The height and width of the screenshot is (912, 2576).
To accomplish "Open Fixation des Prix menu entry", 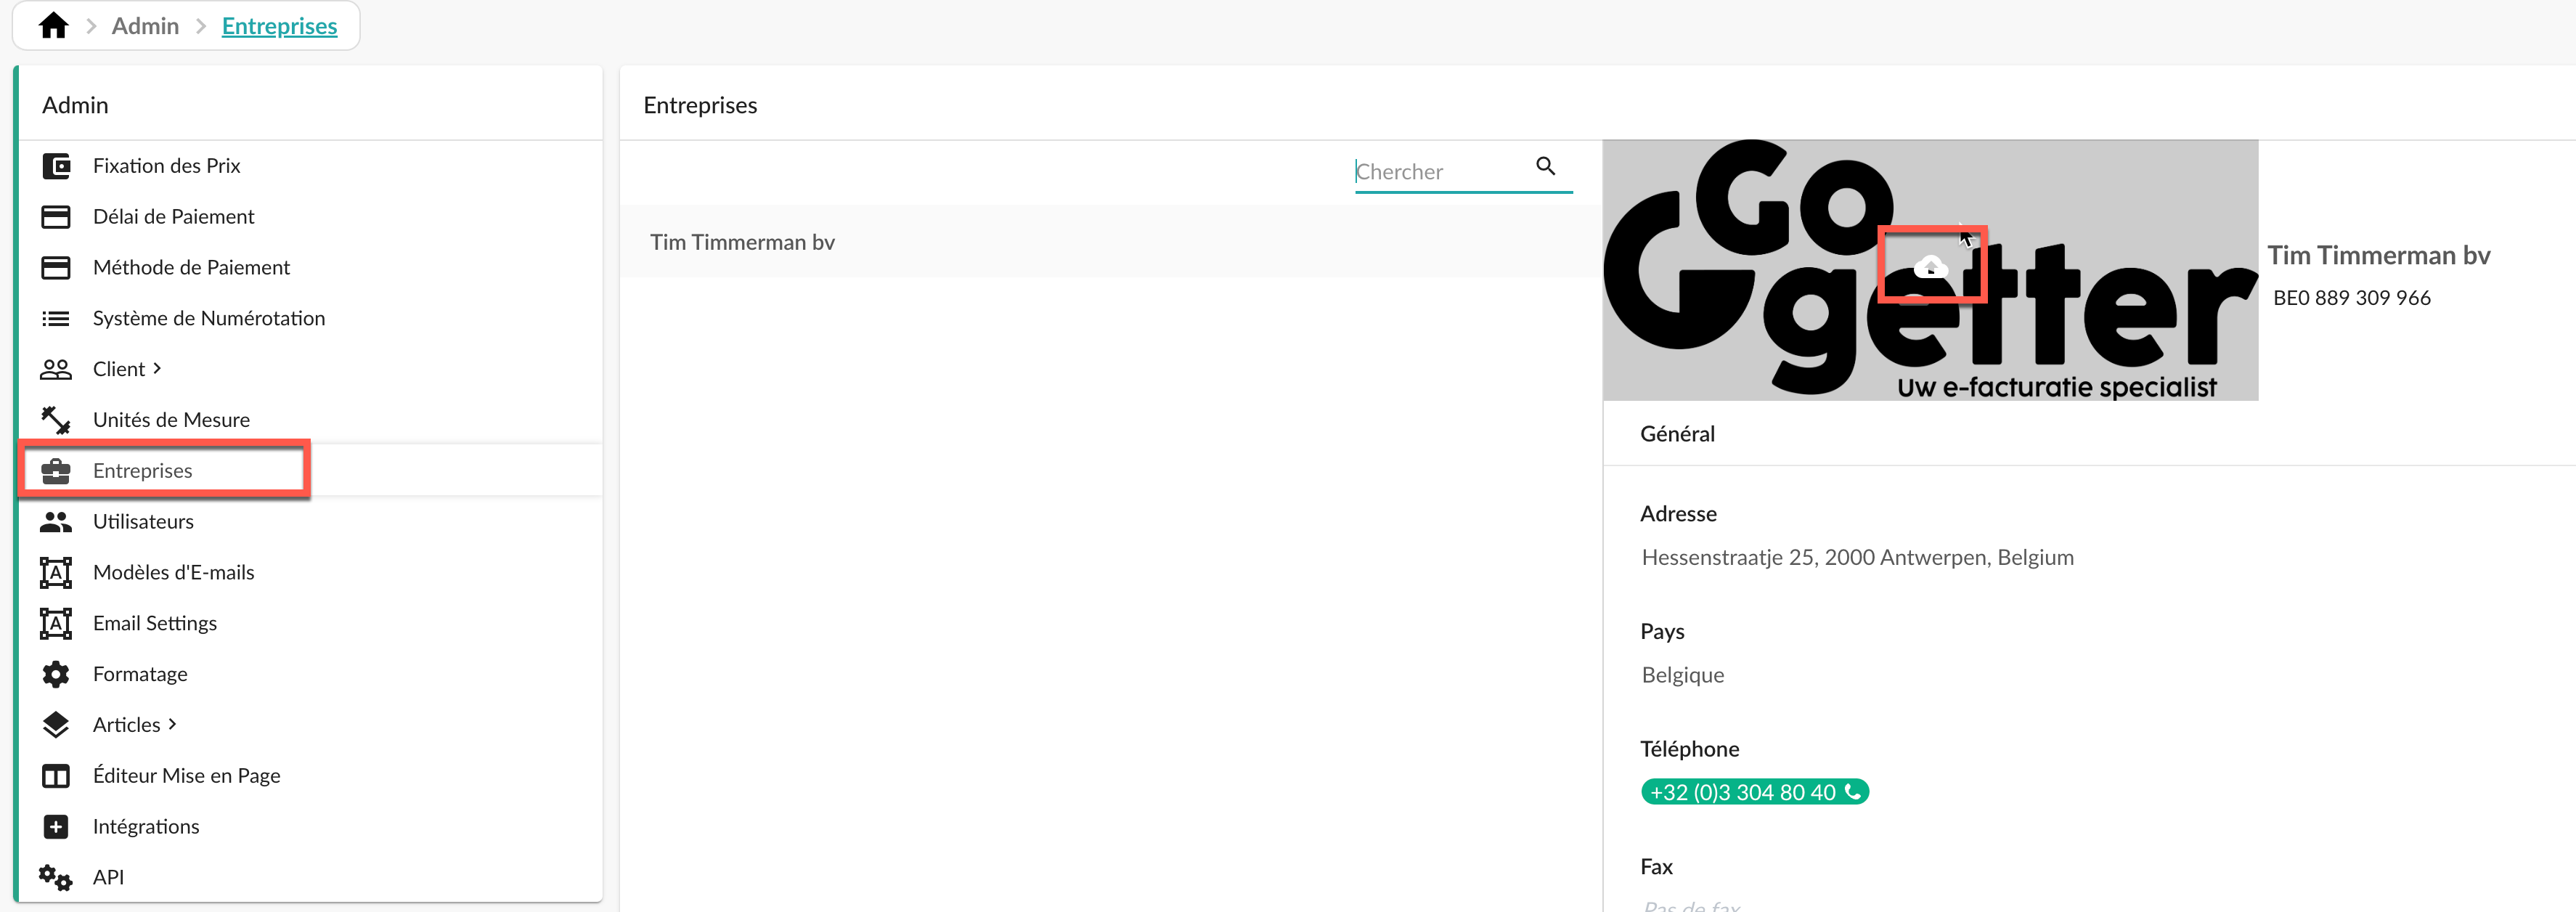I will [166, 166].
